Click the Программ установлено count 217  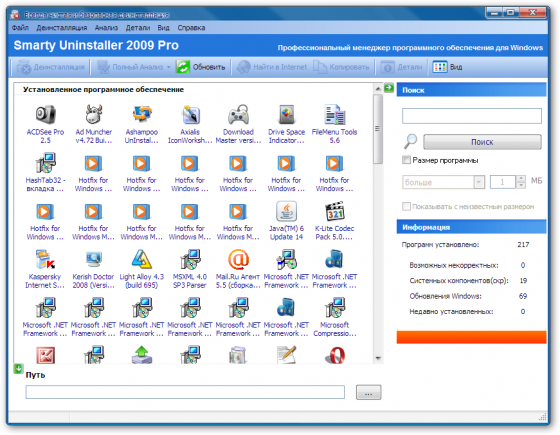click(x=523, y=245)
